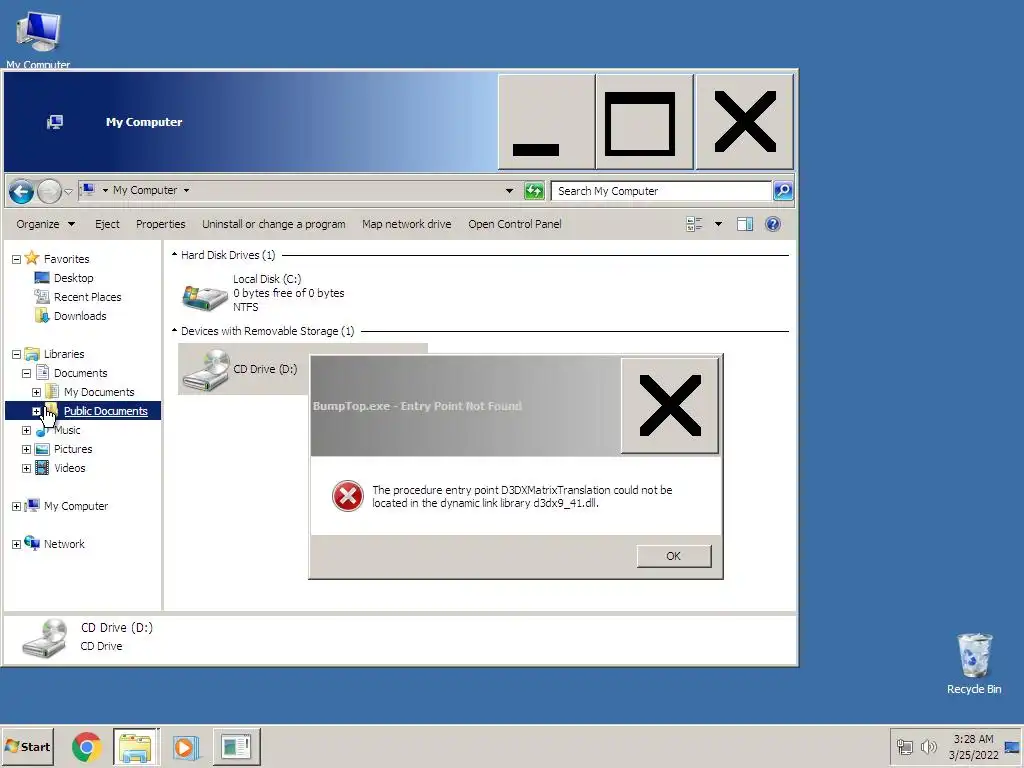Open the Start menu

tap(27, 746)
